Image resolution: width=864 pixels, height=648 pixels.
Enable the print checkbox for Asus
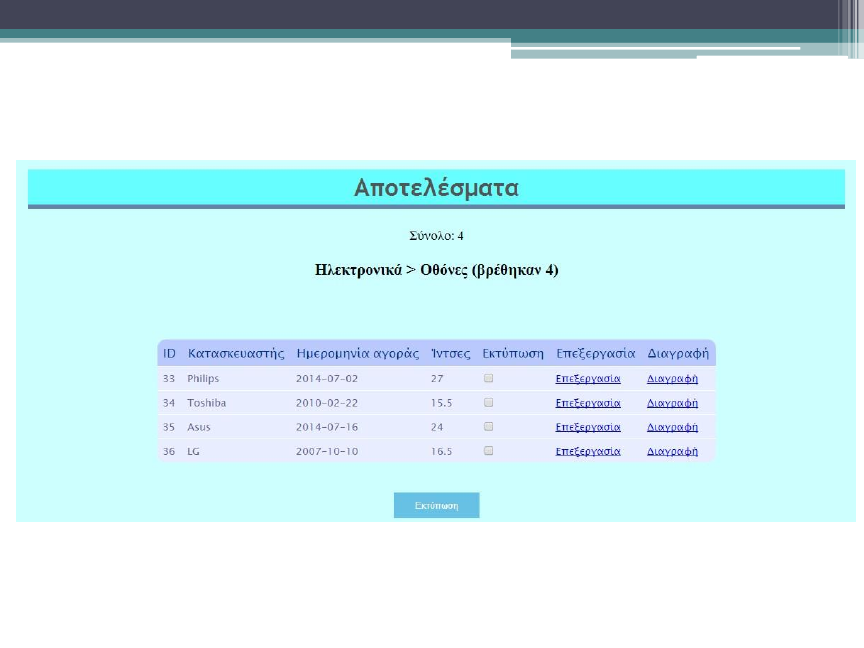[488, 426]
